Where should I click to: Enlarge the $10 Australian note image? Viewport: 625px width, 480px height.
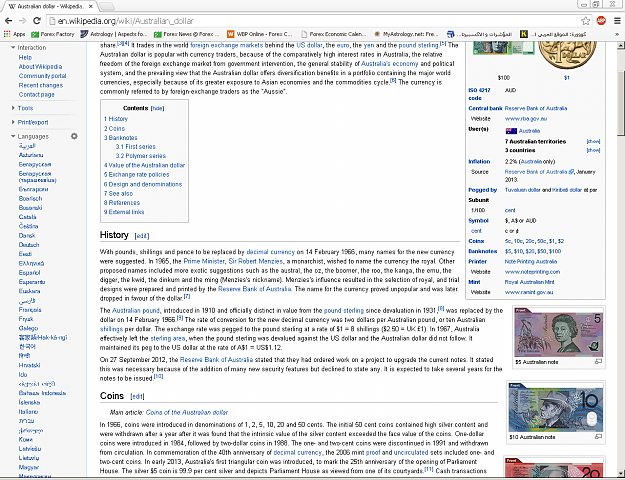coord(598,437)
